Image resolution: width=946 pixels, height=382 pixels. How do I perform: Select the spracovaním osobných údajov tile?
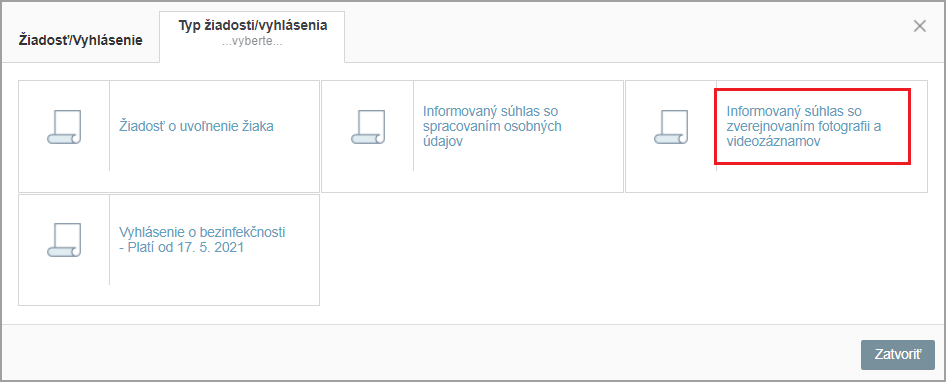472,136
